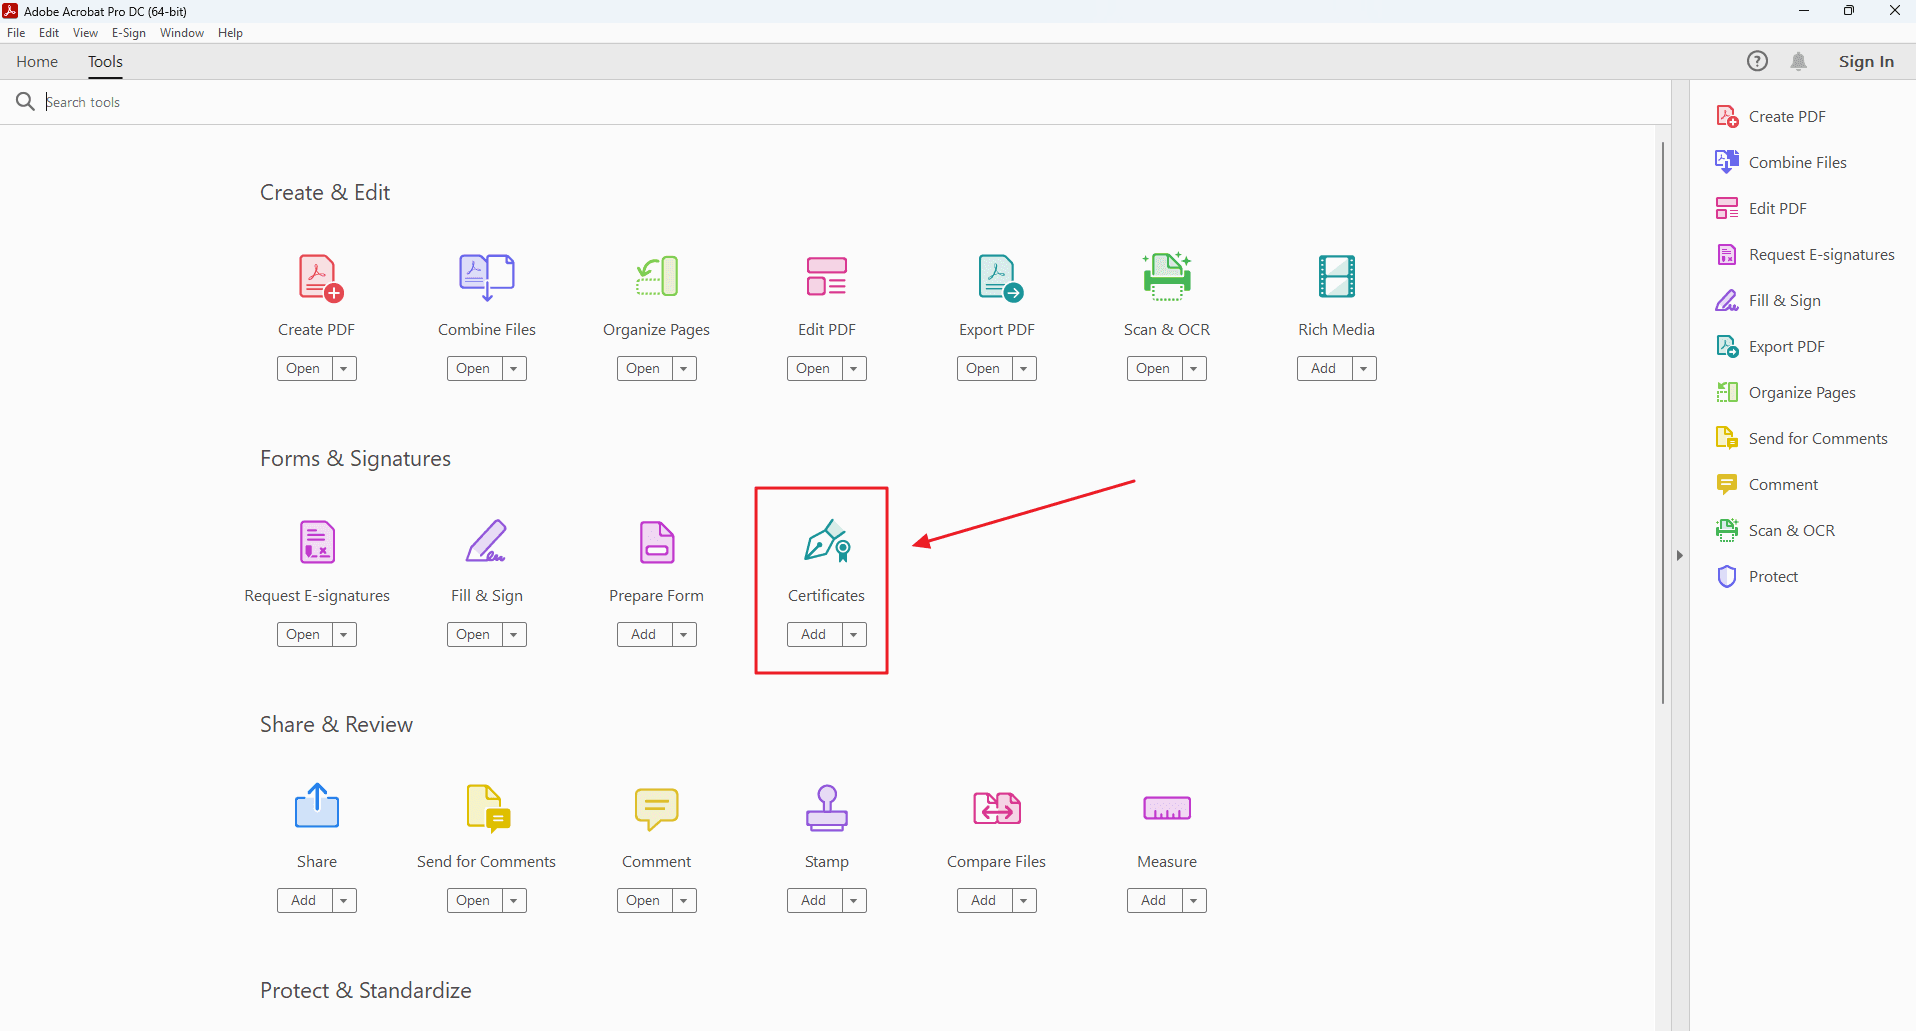
Task: Open the Request E-signatures tool icon
Action: 317,542
